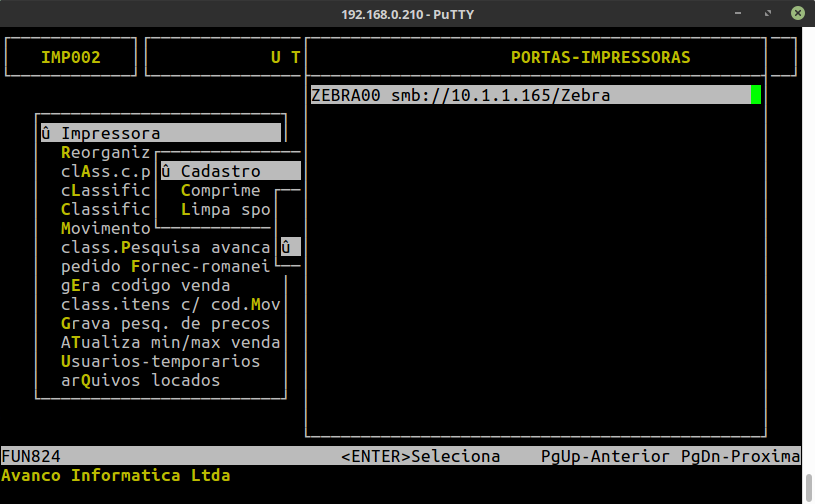Open arQuivos locados menu item
815x504 pixels.
140,381
